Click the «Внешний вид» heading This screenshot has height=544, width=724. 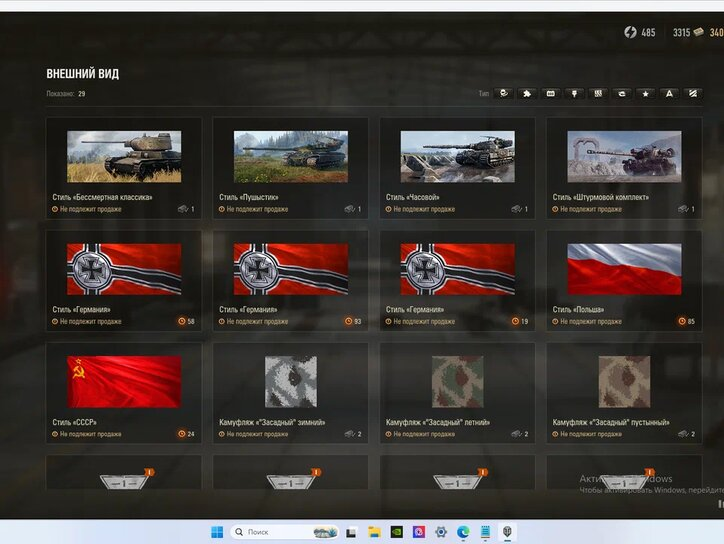pos(83,73)
